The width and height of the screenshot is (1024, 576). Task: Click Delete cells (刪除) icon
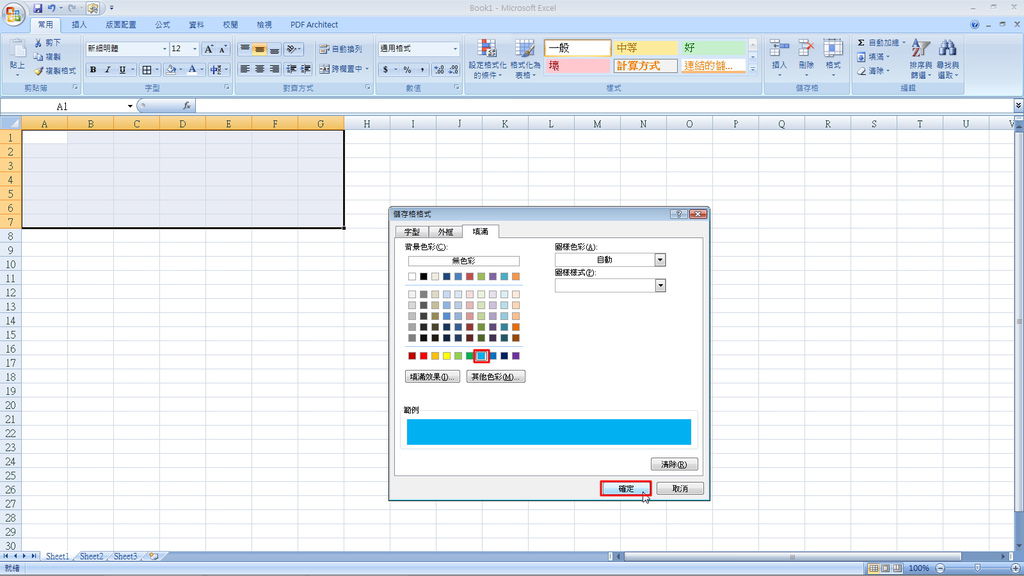(806, 49)
